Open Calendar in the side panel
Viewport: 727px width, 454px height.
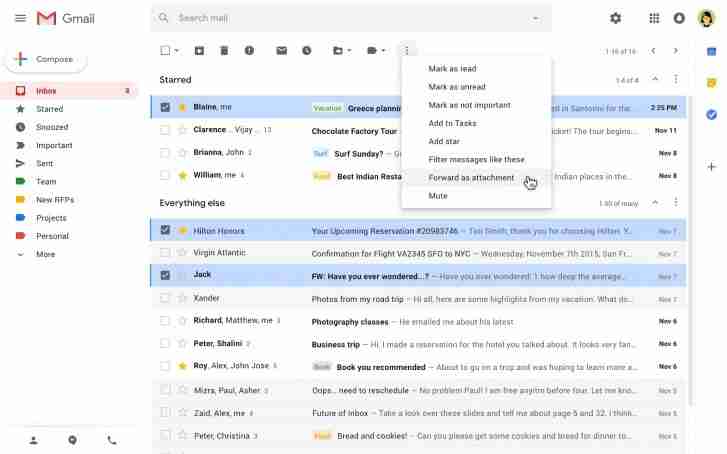[x=711, y=51]
